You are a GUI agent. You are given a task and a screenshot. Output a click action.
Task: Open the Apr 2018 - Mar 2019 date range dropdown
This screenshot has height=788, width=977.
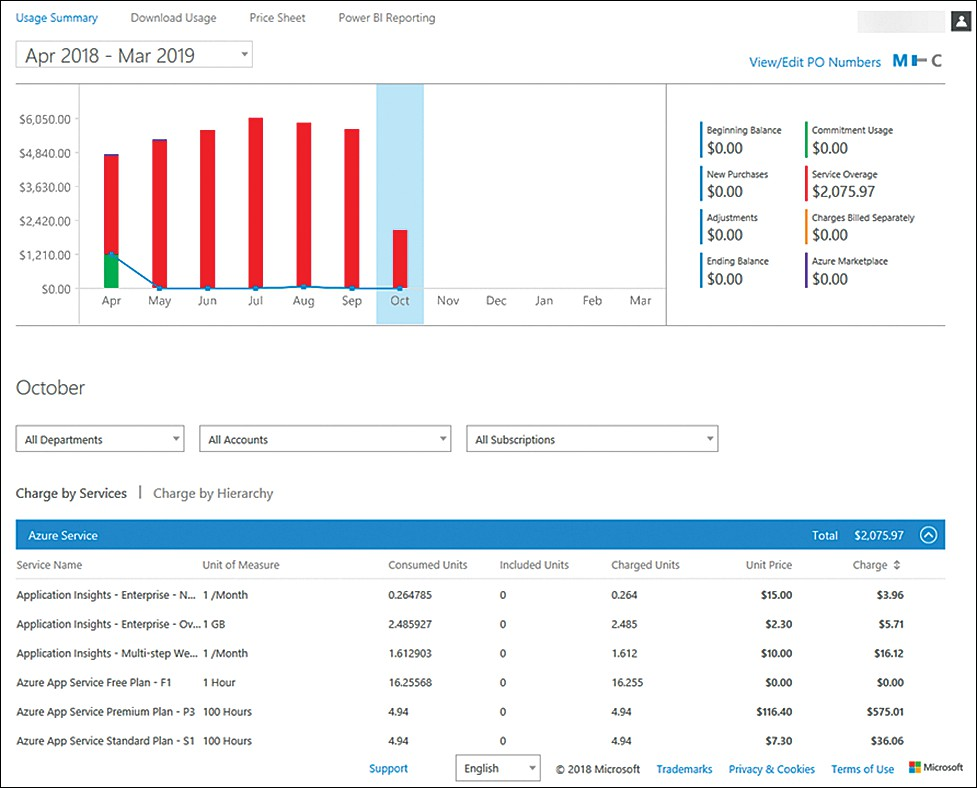point(134,55)
